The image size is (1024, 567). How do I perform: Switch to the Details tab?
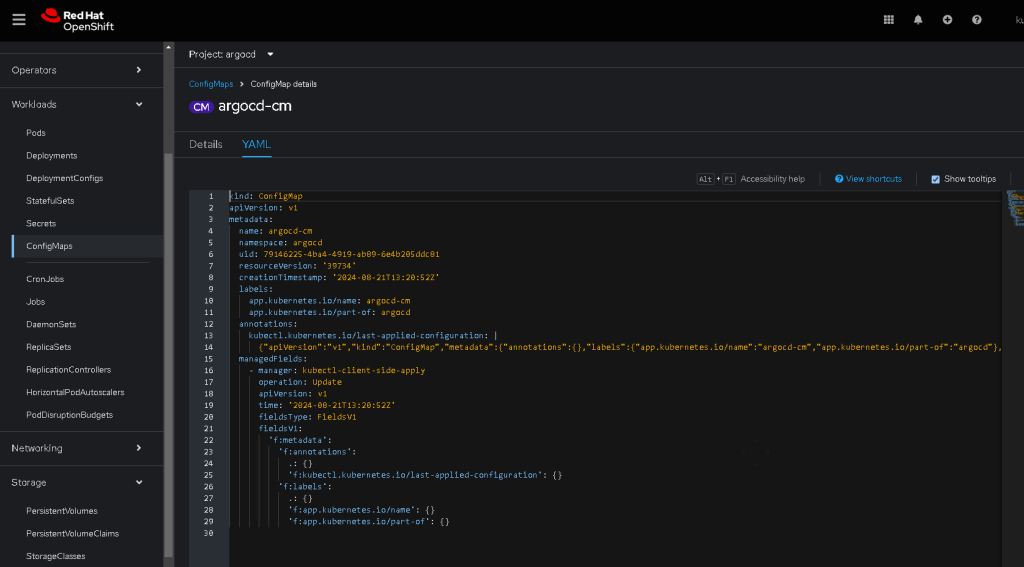(206, 144)
